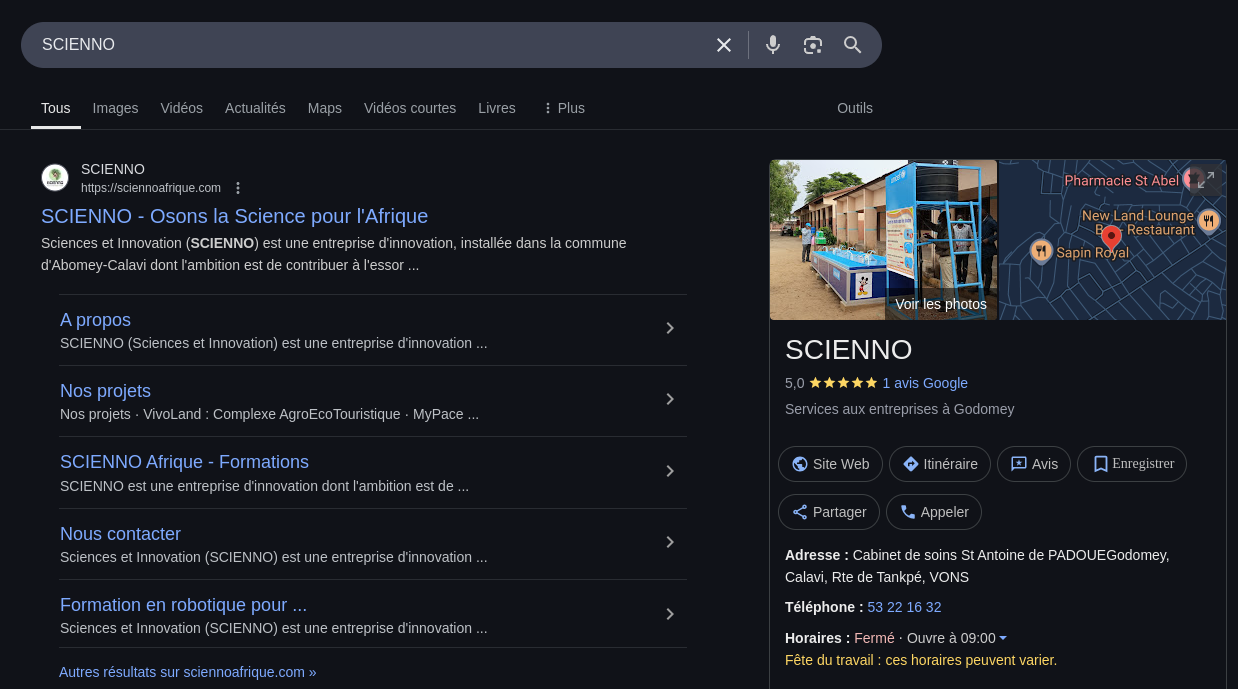1238x689 pixels.
Task: Open the 1 avis Google reviews link
Action: (x=925, y=383)
